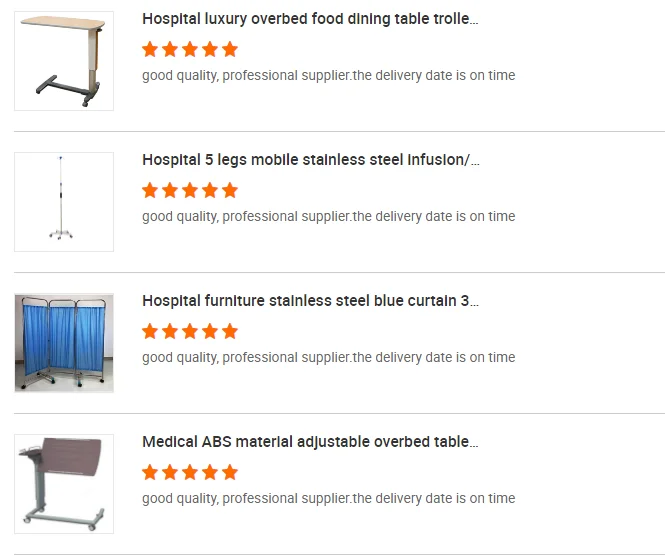Click the first star under overbed food dining table
Screen dimensions: 665x560
pos(150,49)
